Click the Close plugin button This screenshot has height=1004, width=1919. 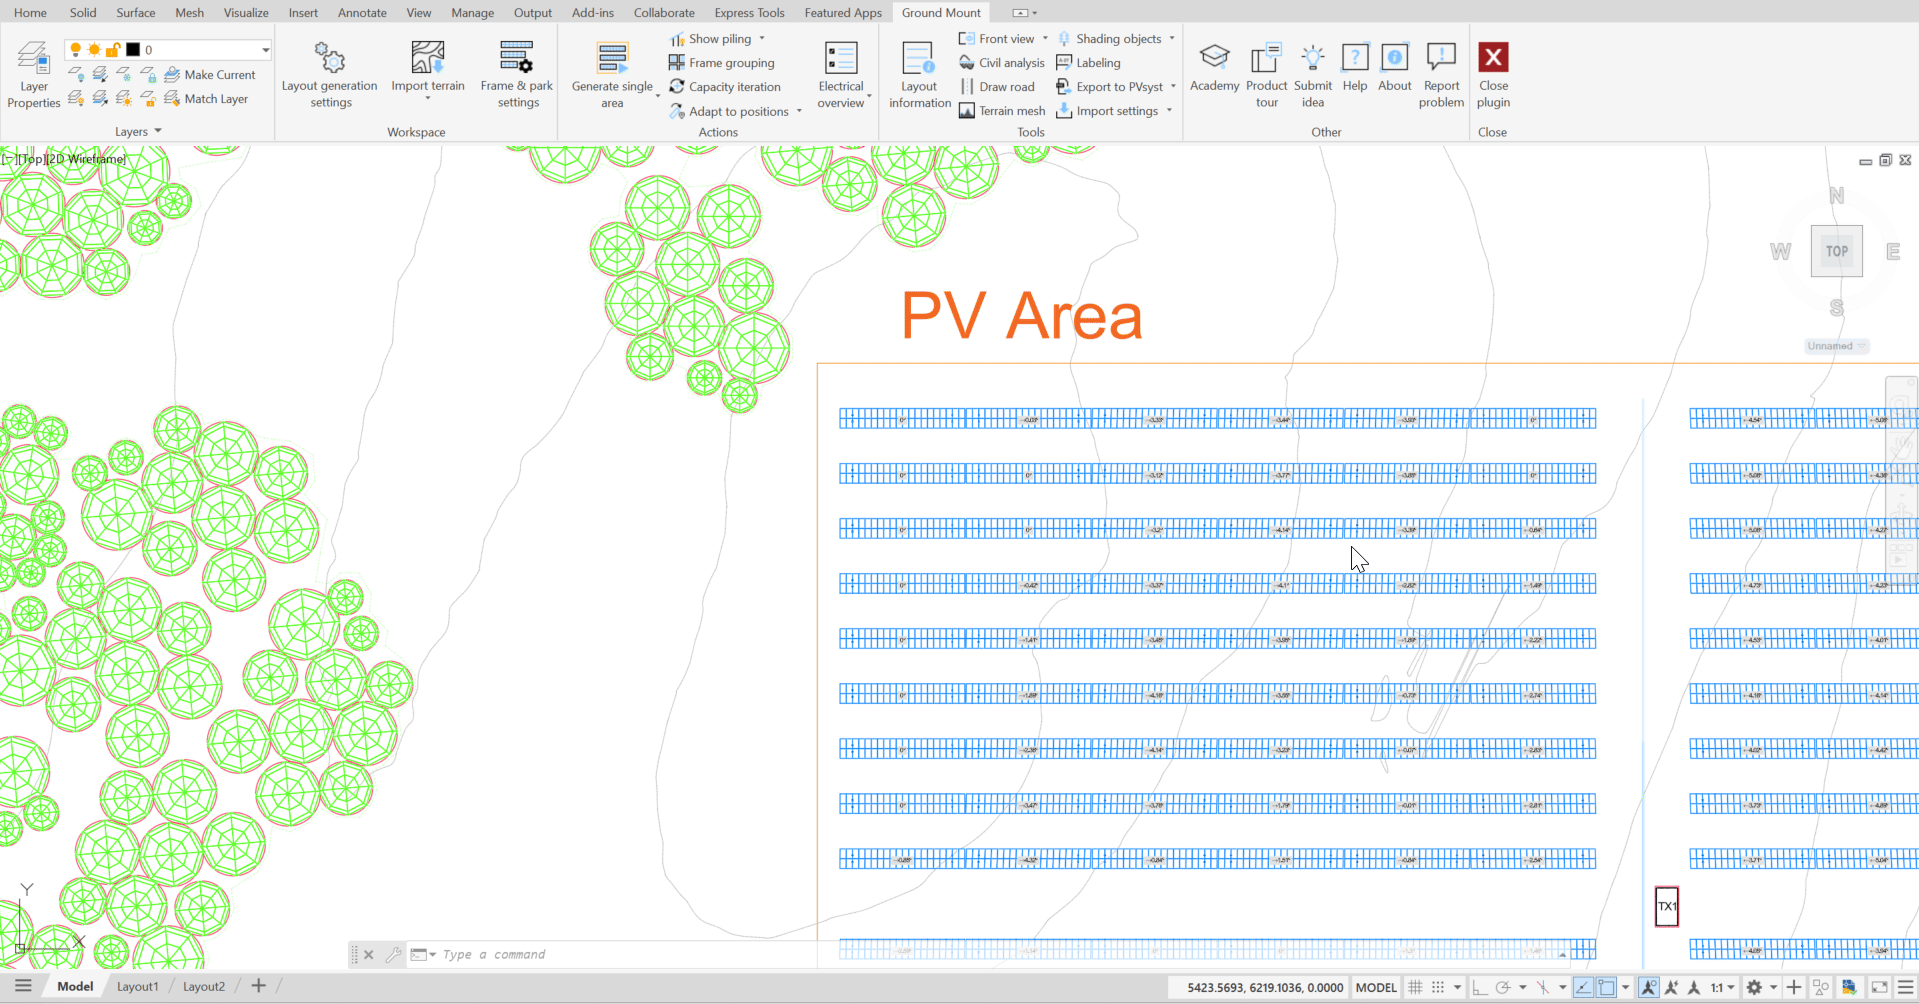click(x=1493, y=74)
